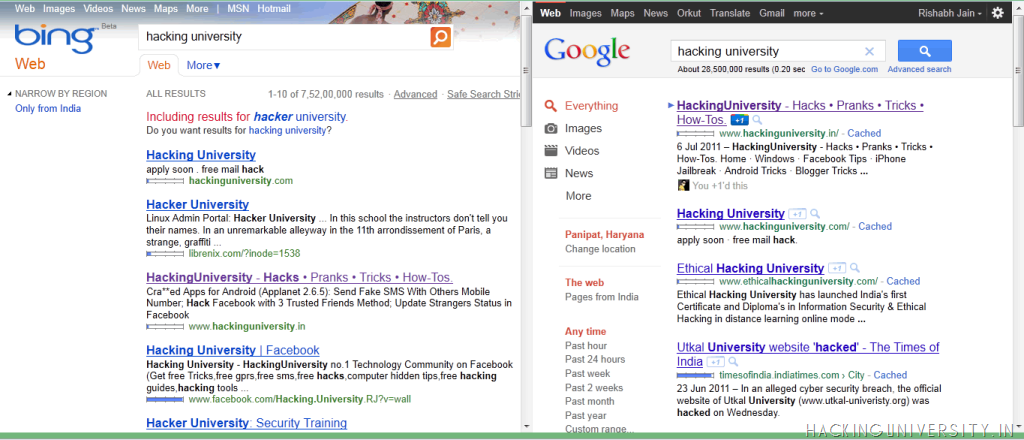Click +1 beside Ethical Hacking University result
This screenshot has height=440, width=1024.
(x=837, y=268)
